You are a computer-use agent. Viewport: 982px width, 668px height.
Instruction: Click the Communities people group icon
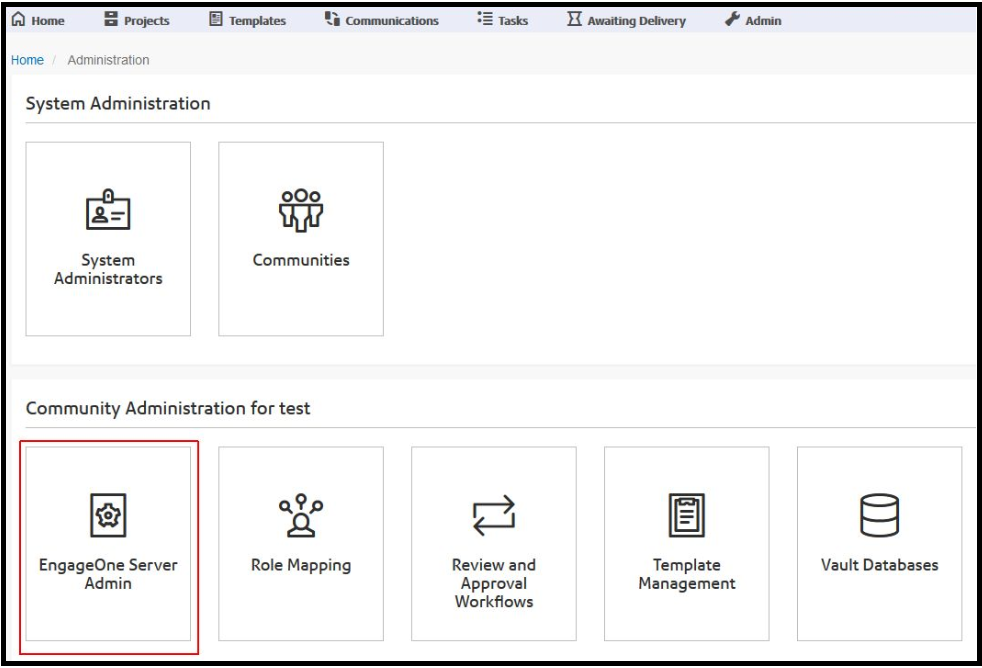(301, 210)
